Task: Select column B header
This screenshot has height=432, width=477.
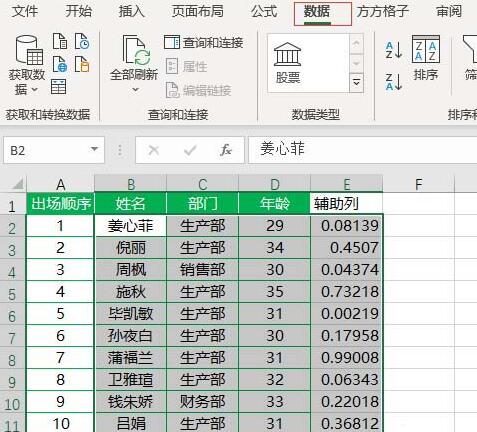Action: [131, 184]
